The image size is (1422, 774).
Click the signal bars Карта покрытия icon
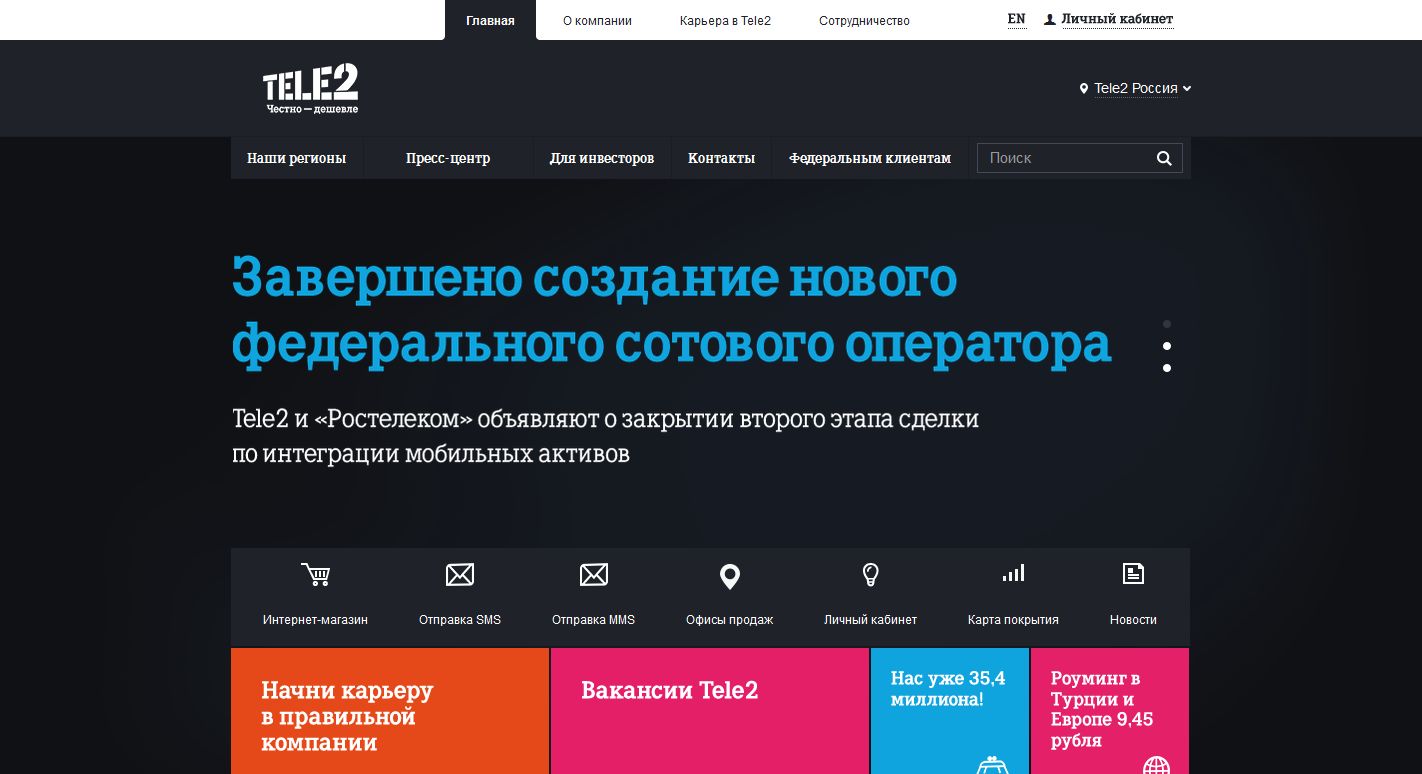[x=1013, y=573]
